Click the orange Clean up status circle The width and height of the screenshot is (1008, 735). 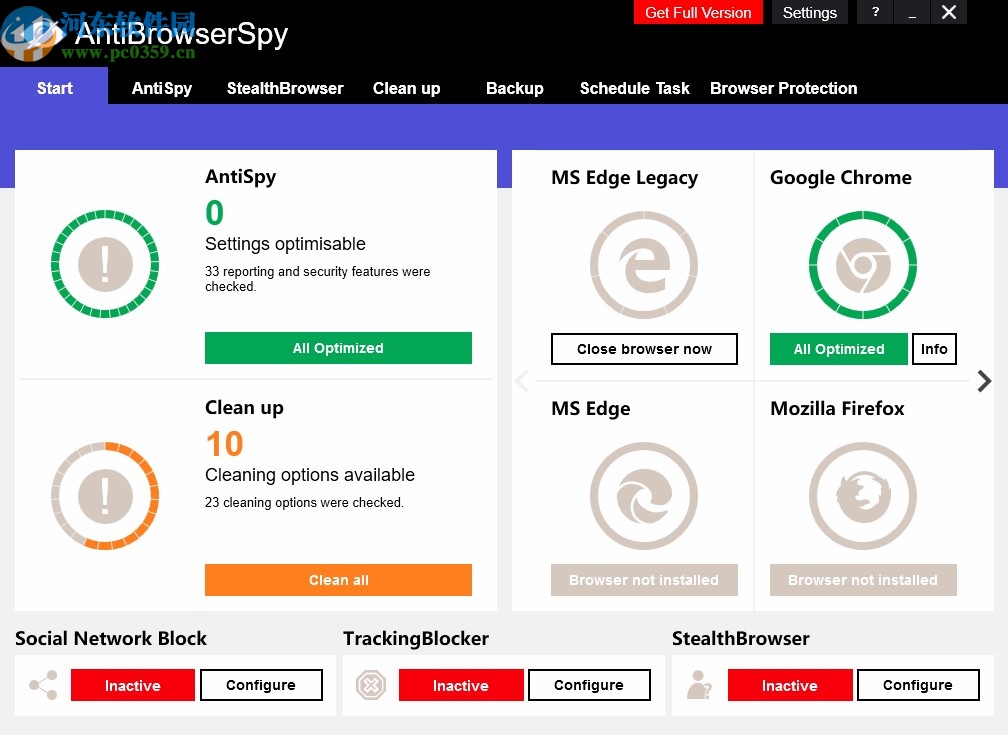pyautogui.click(x=105, y=496)
